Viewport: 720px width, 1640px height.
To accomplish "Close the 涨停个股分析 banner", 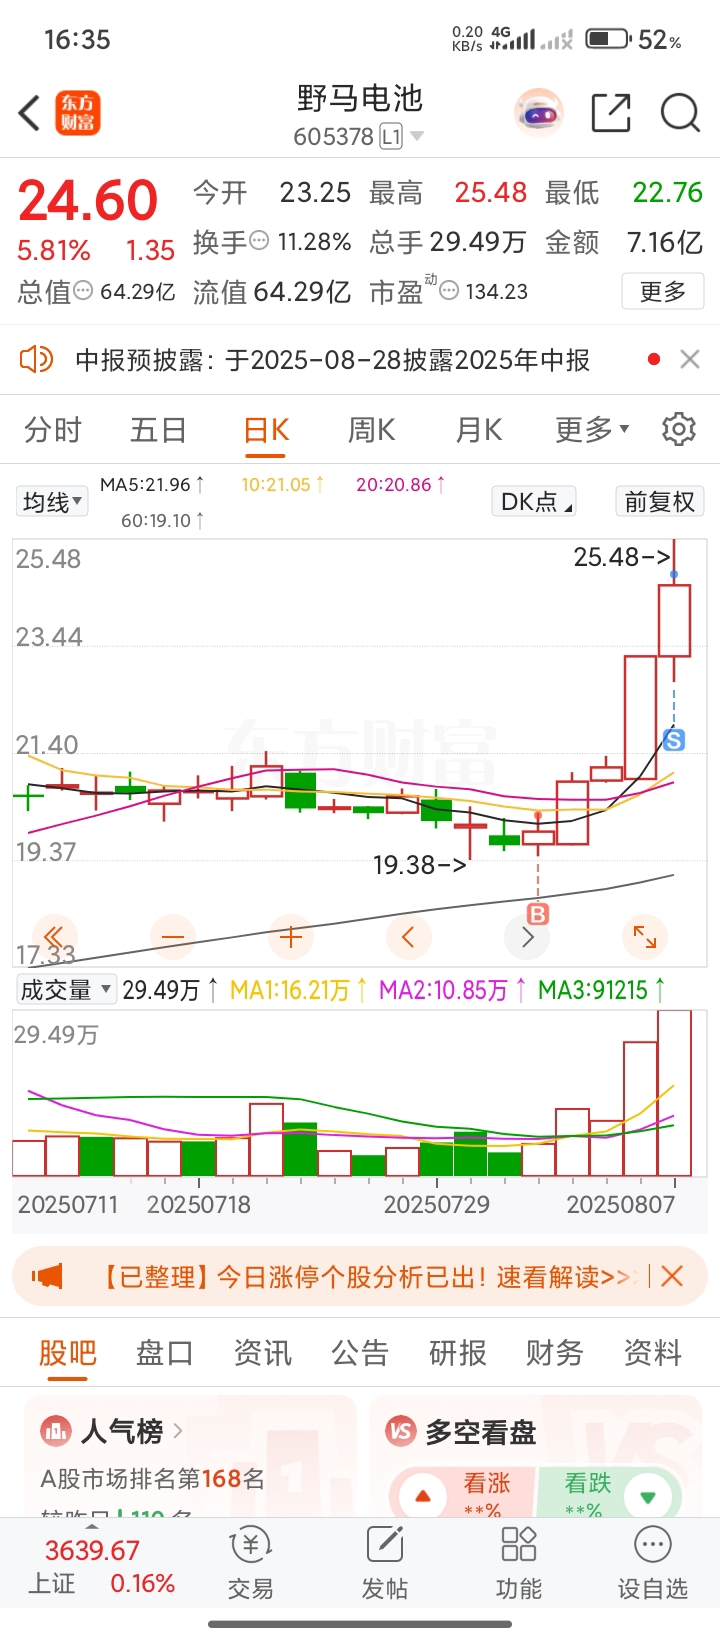I will pyautogui.click(x=672, y=1276).
